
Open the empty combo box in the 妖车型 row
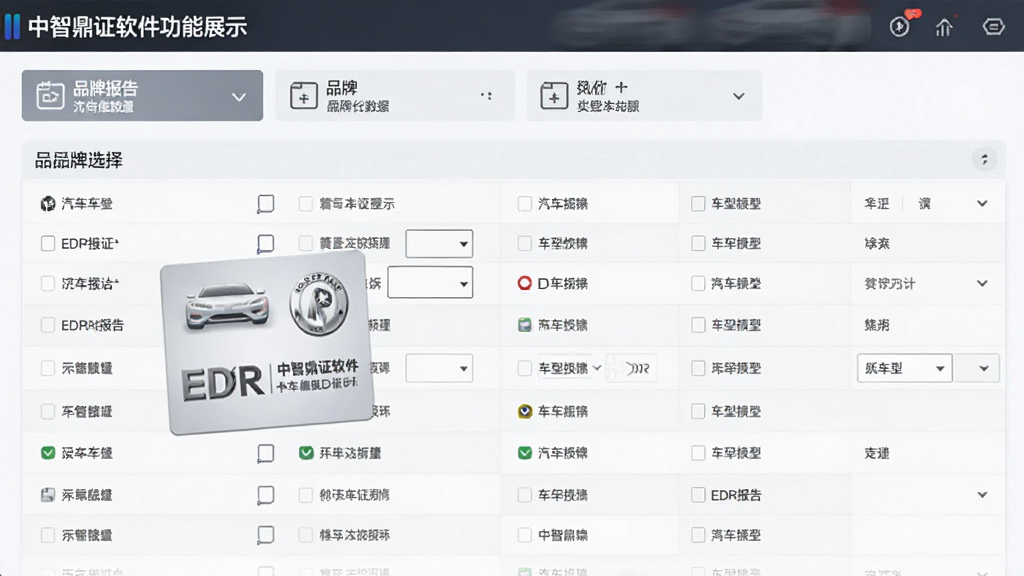tap(439, 368)
